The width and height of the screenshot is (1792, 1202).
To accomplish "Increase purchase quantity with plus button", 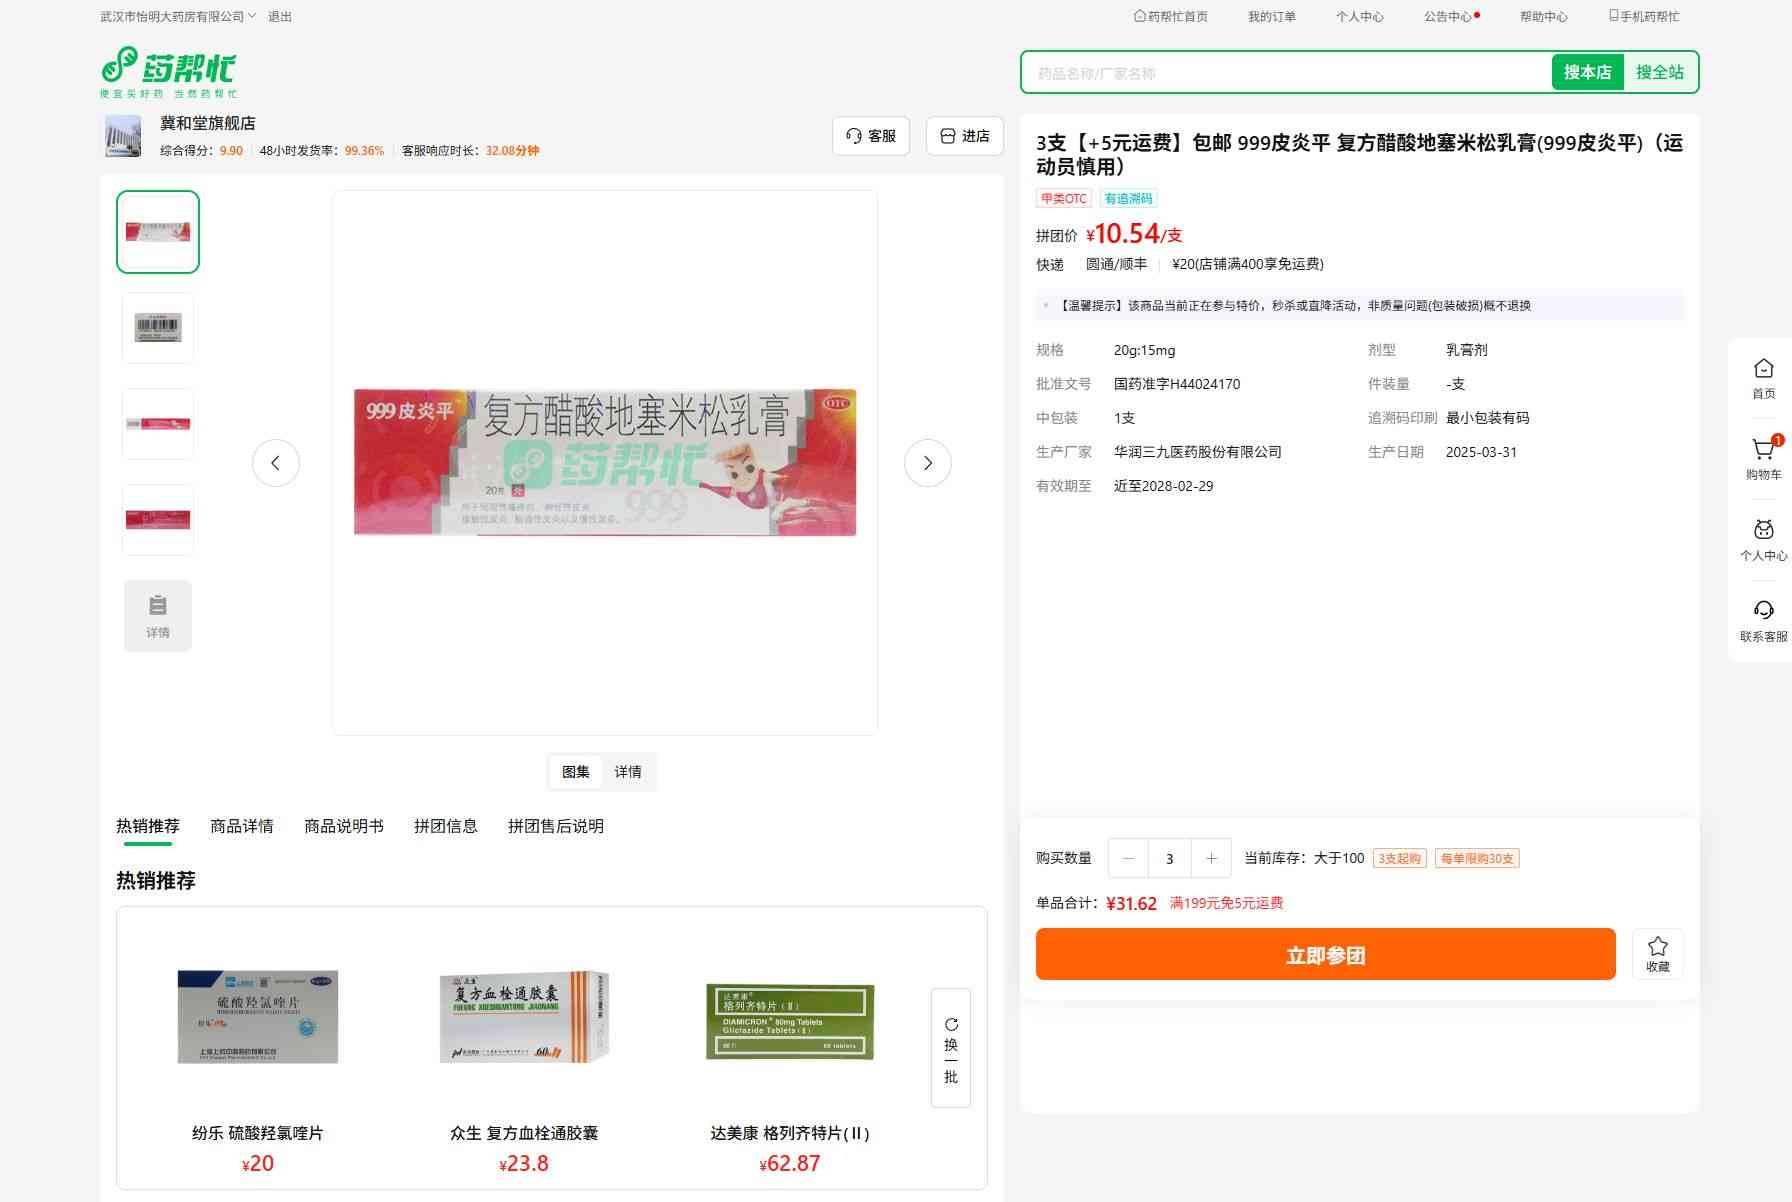I will (x=1211, y=858).
